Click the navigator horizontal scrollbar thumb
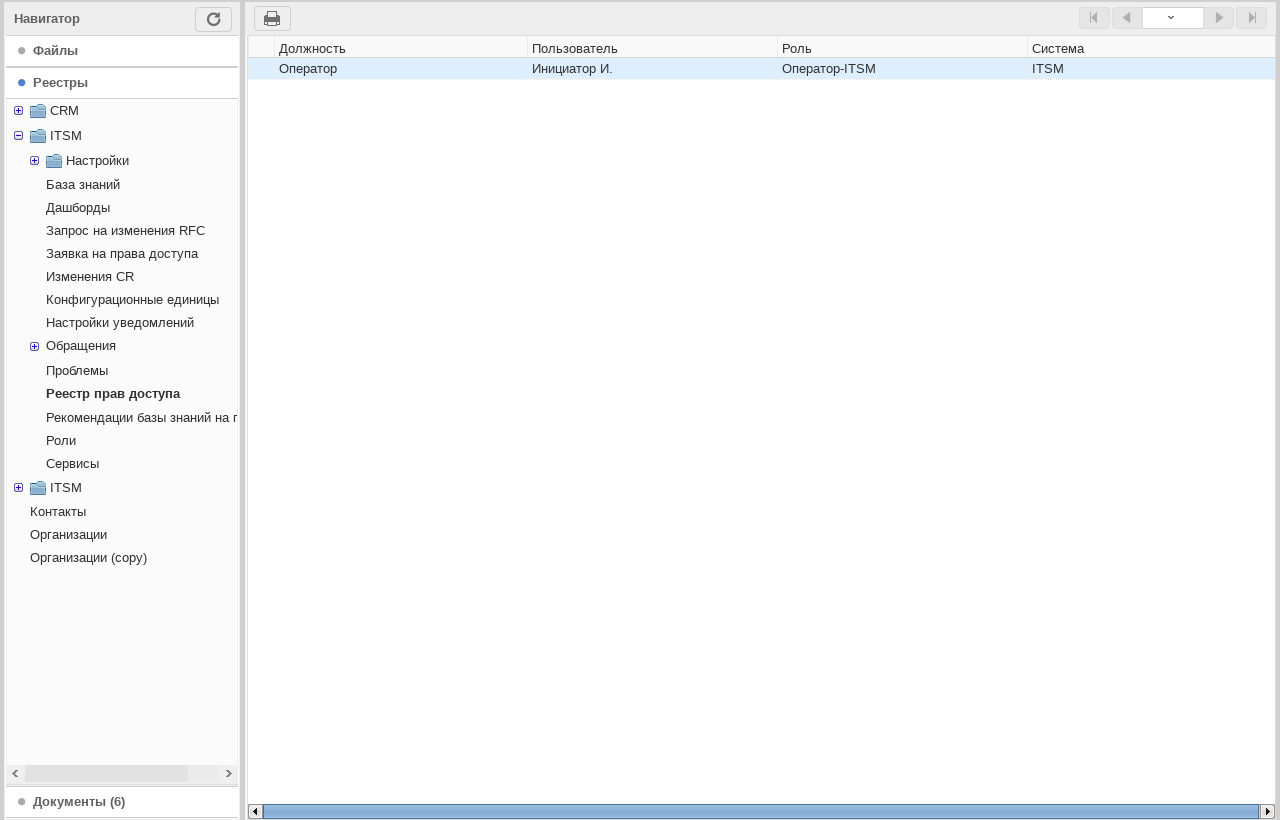1280x820 pixels. [x=106, y=774]
